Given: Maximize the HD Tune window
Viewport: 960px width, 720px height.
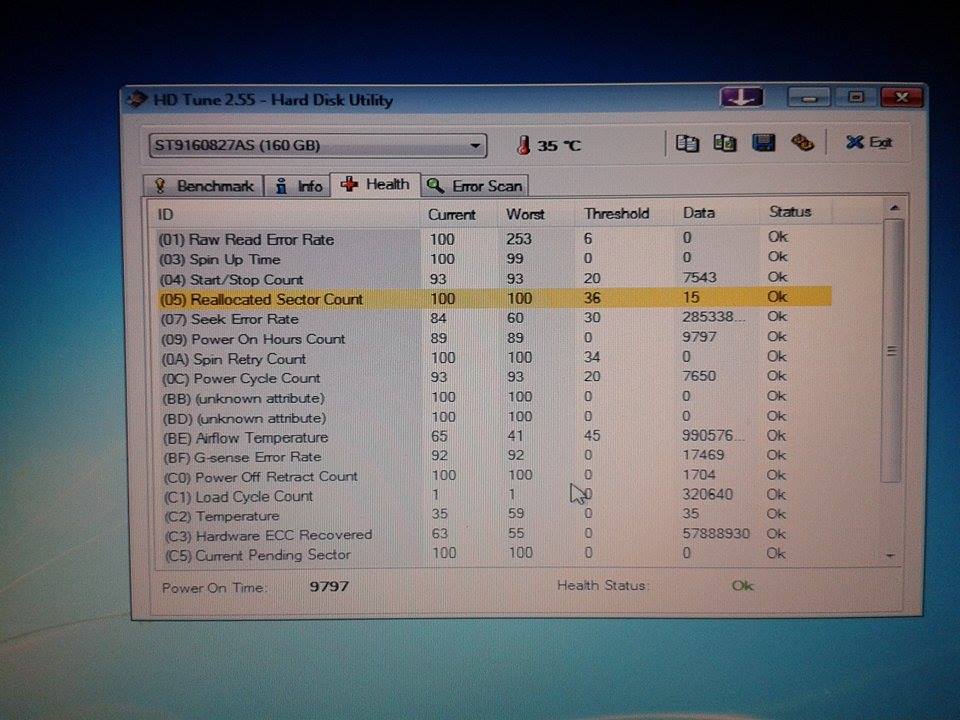Looking at the screenshot, I should click(x=855, y=97).
